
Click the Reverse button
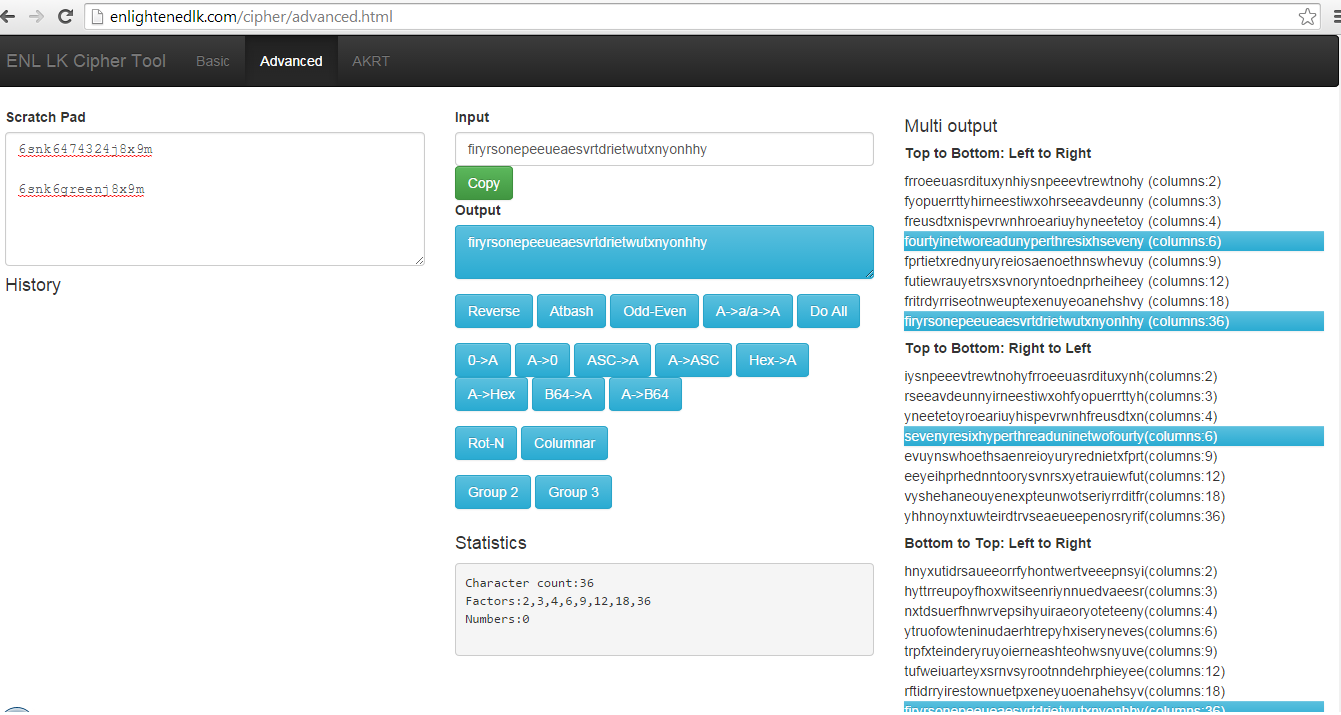click(494, 311)
